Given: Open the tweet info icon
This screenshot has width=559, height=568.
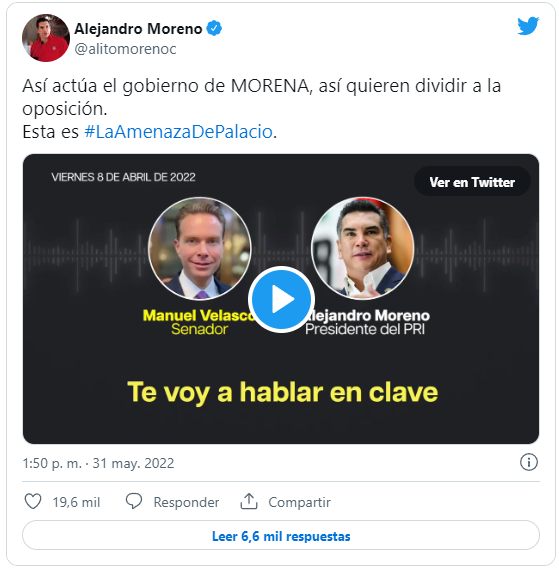Looking at the screenshot, I should [x=529, y=463].
